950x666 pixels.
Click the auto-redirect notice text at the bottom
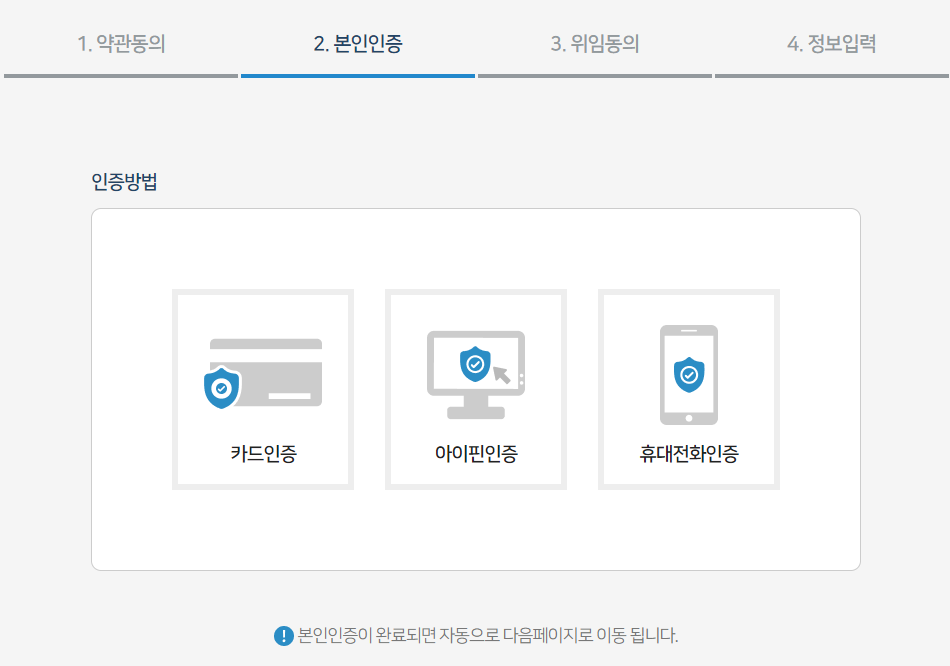pos(487,637)
